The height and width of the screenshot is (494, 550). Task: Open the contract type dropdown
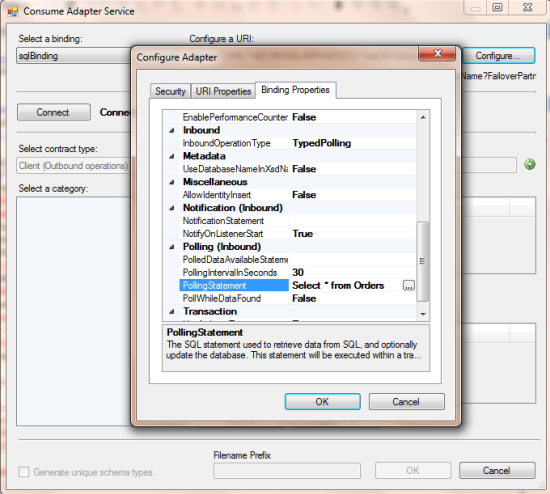tap(73, 166)
